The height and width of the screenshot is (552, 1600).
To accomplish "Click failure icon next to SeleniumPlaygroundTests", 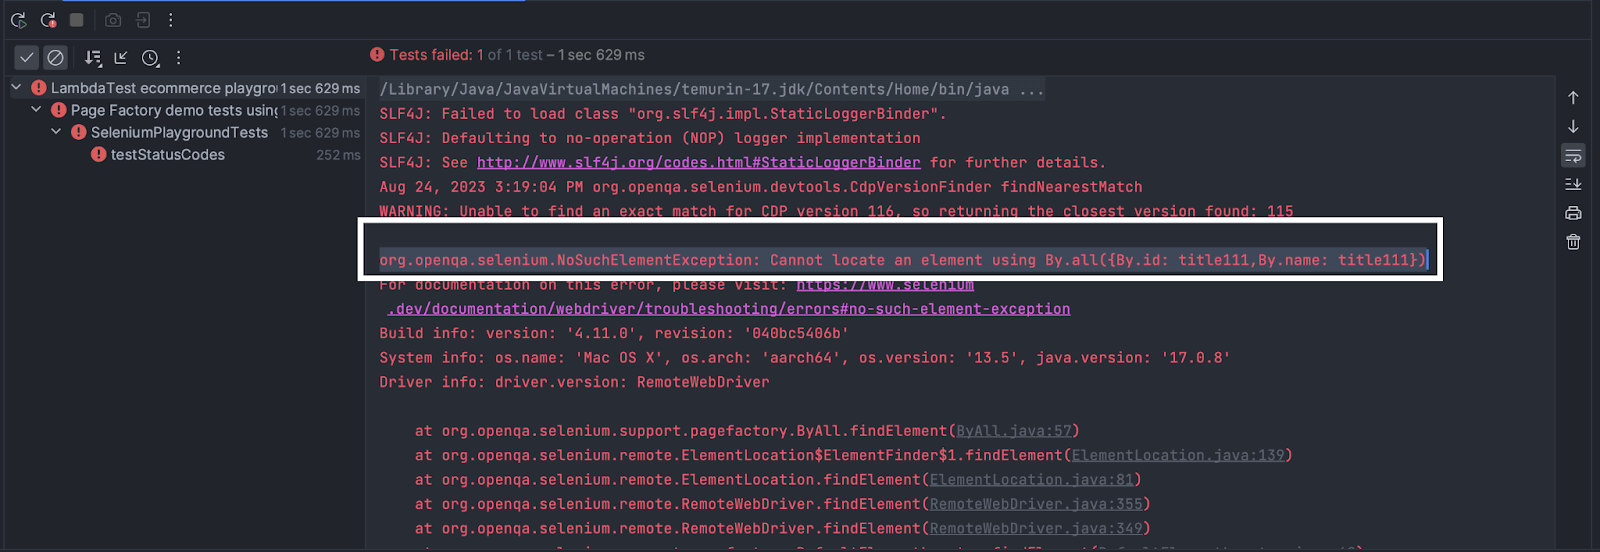I will coord(78,132).
